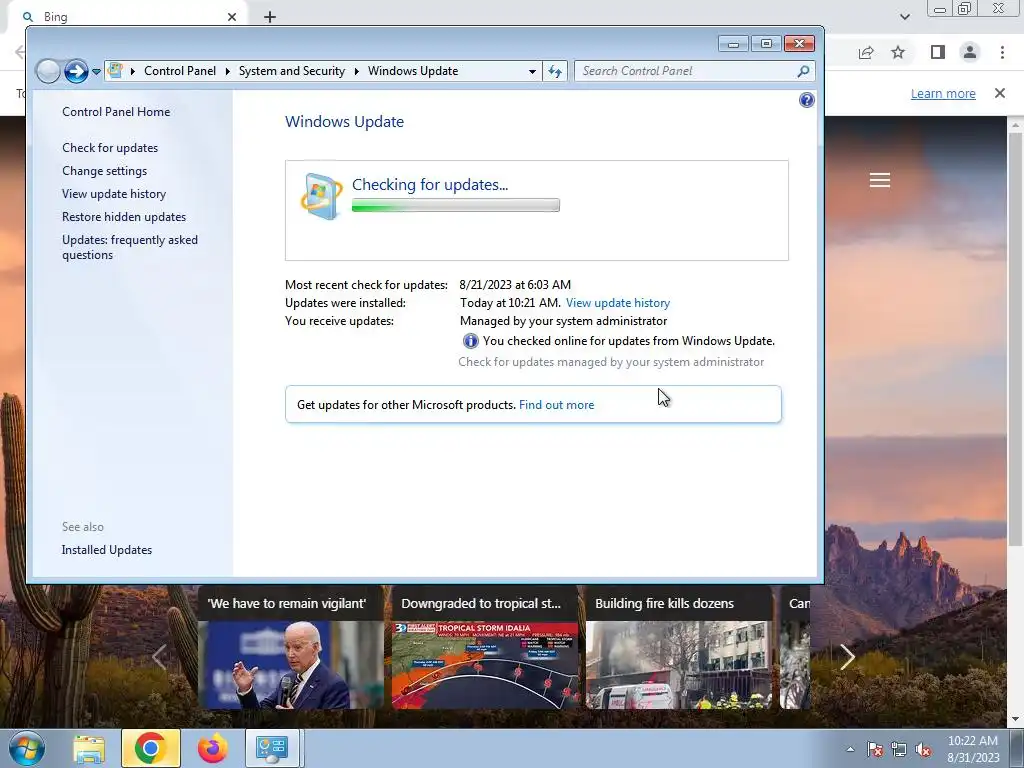The width and height of the screenshot is (1024, 768).
Task: Click the Control Panel icon in address bar
Action: pyautogui.click(x=116, y=71)
